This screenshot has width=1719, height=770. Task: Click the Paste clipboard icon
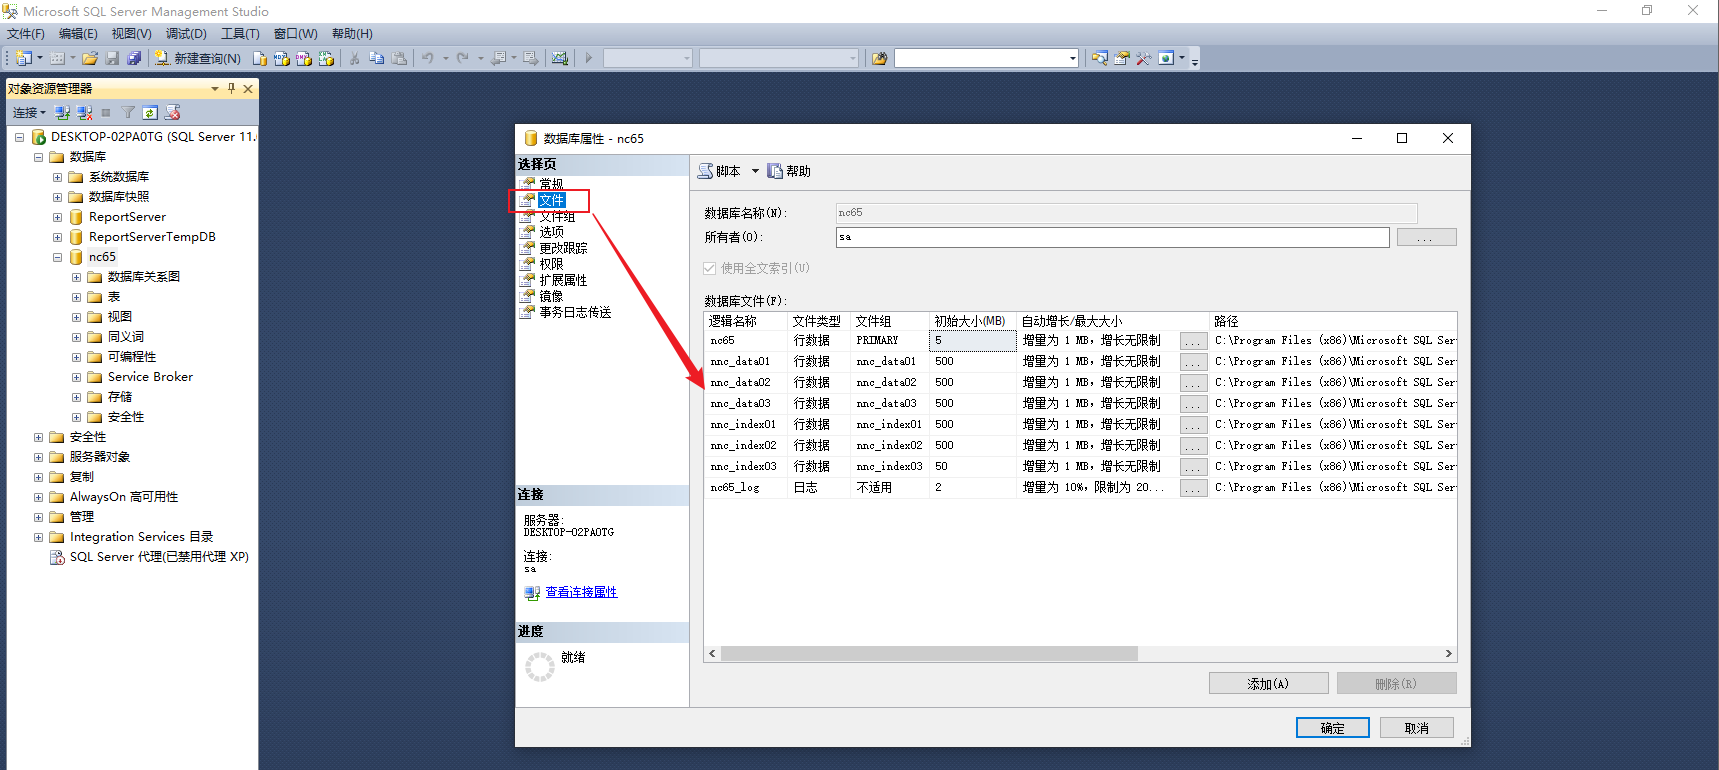[399, 58]
